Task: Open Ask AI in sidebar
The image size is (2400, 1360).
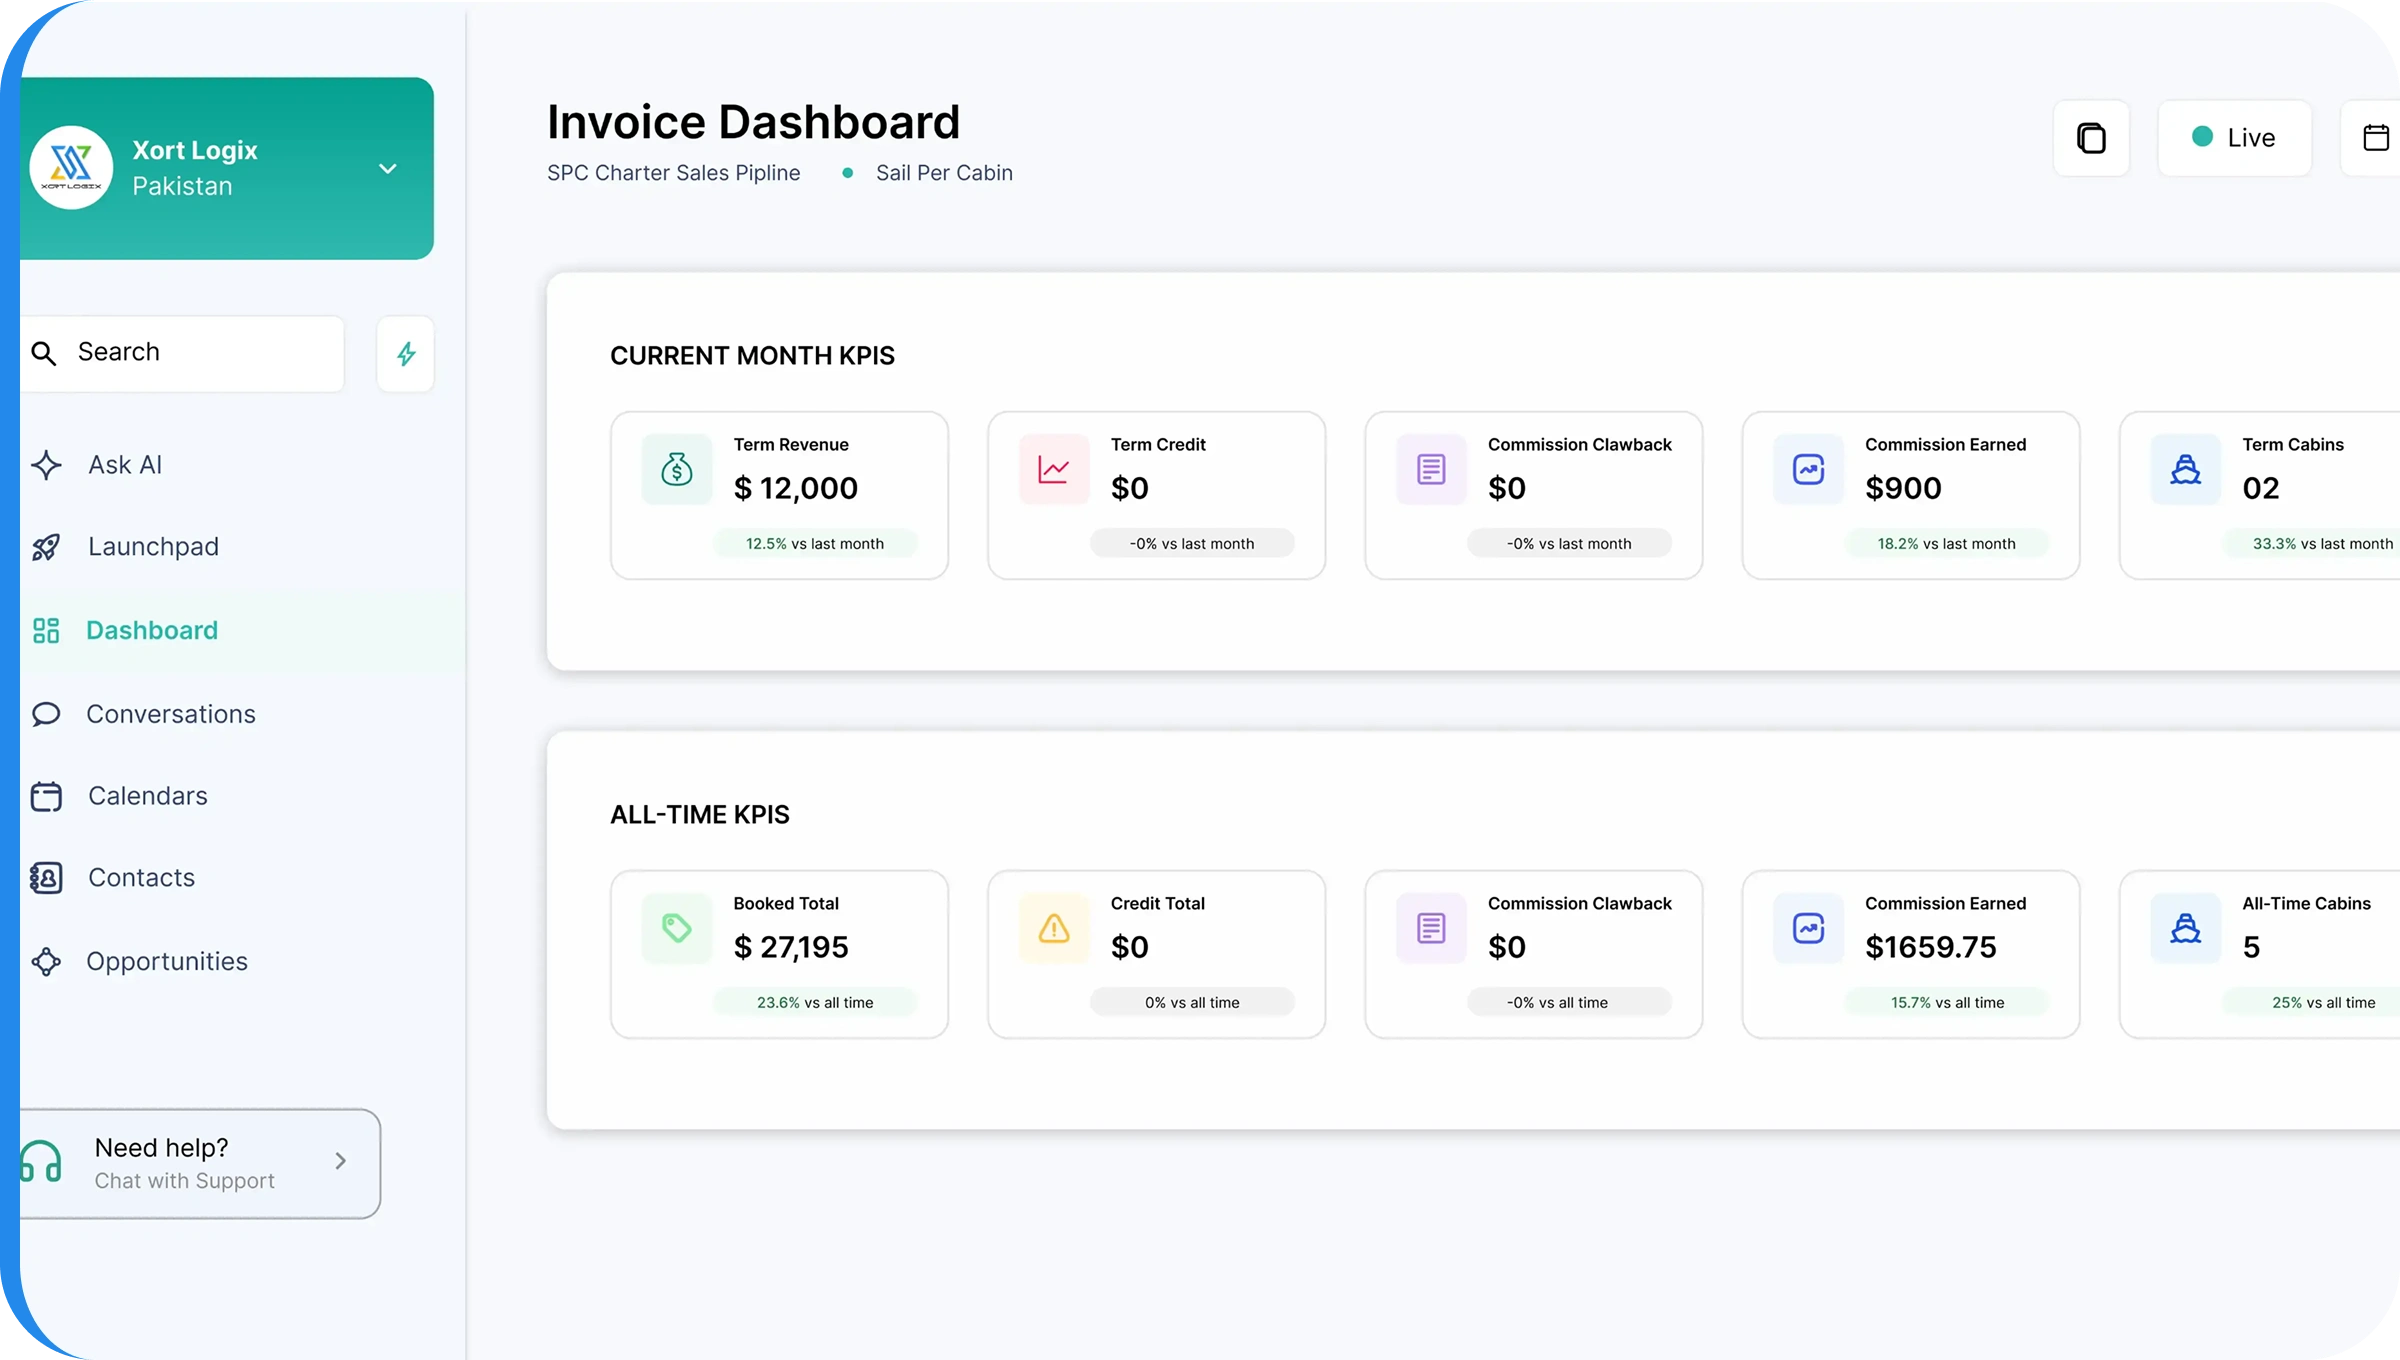Action: coord(125,465)
